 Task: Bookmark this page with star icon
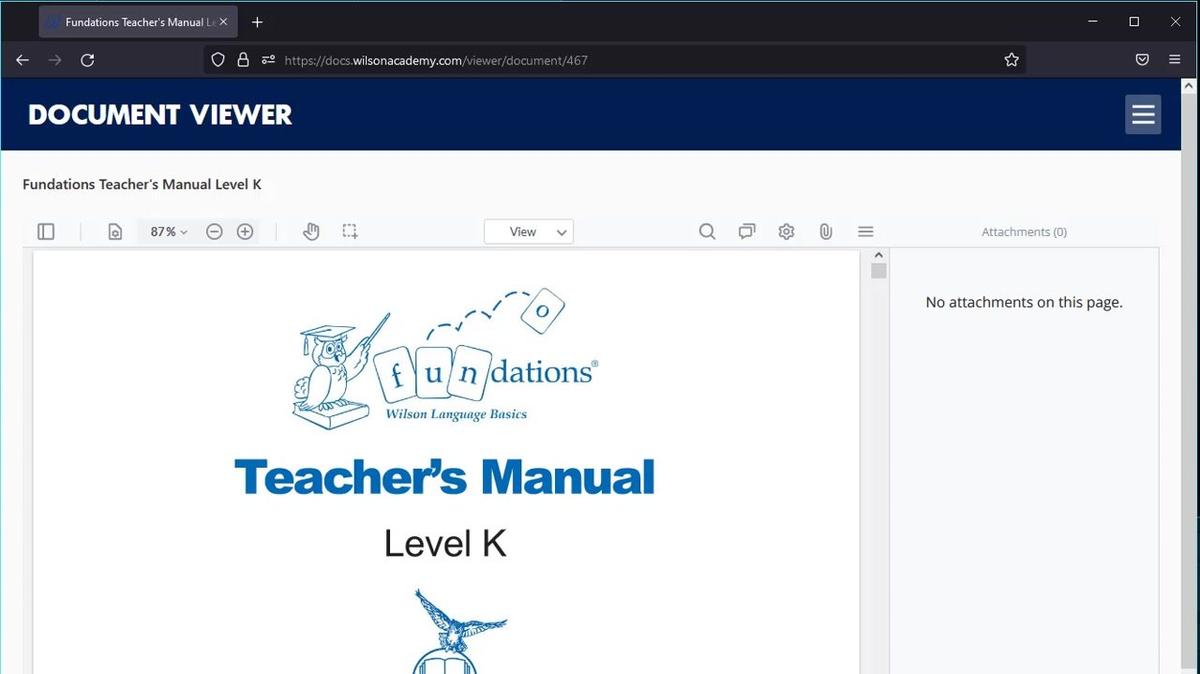coord(1011,60)
